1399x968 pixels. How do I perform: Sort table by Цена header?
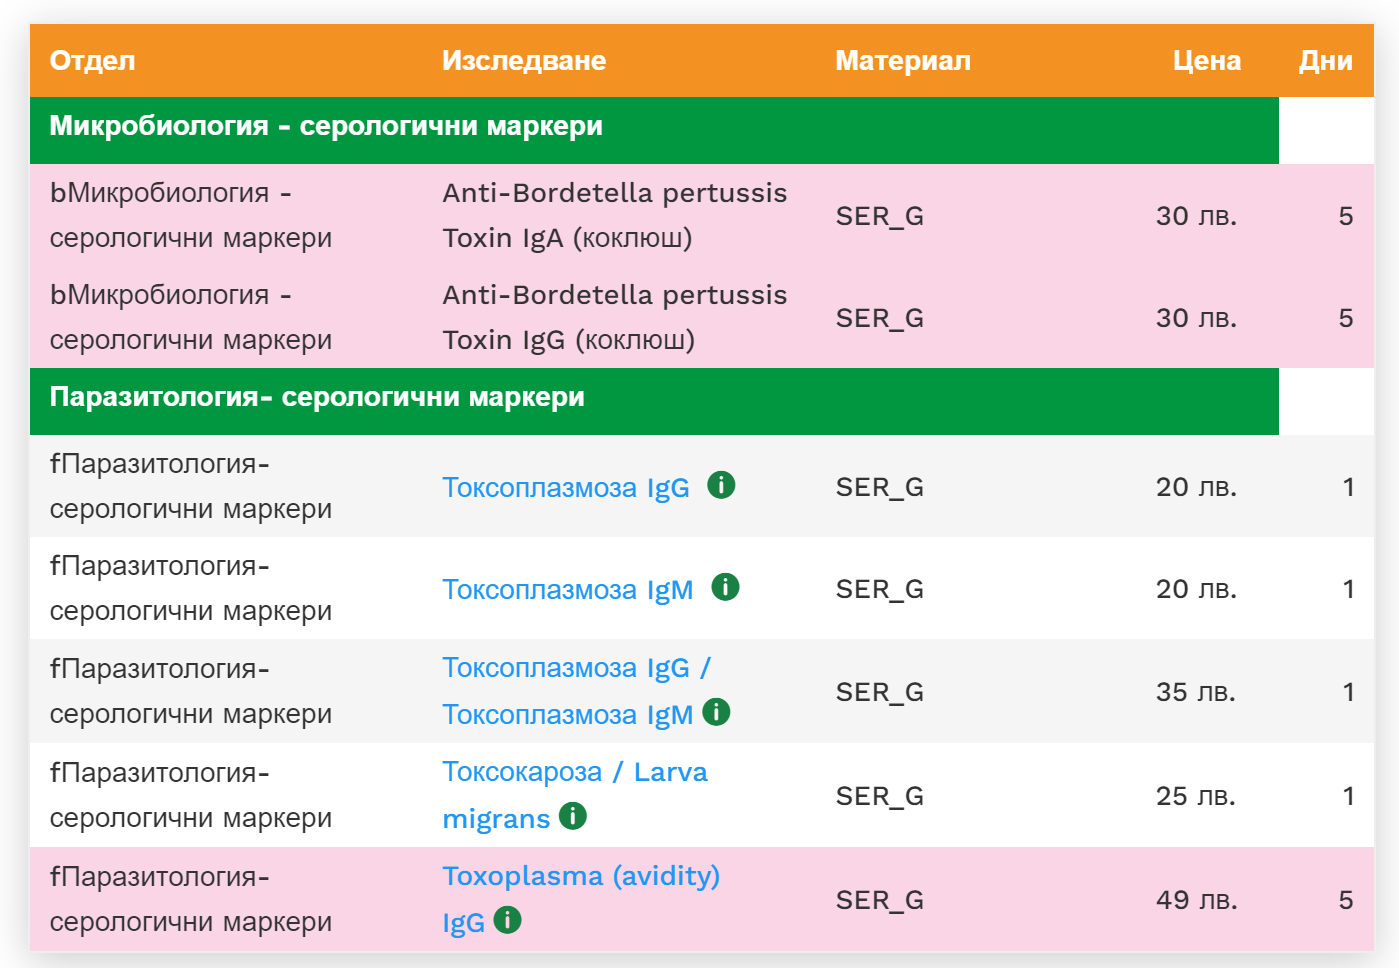click(x=1206, y=61)
